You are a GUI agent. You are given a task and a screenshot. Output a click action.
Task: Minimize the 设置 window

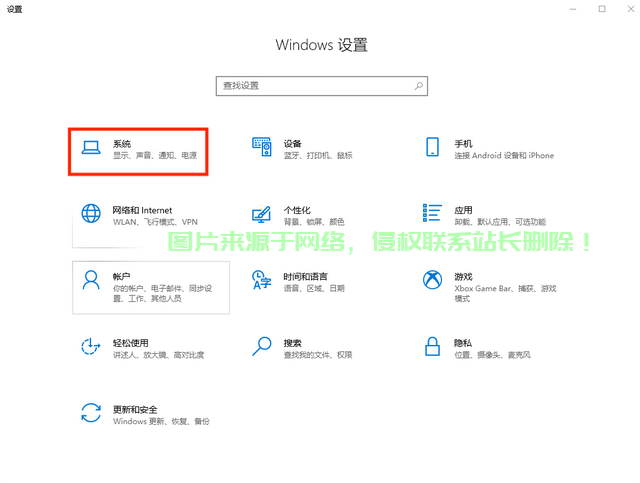click(573, 9)
